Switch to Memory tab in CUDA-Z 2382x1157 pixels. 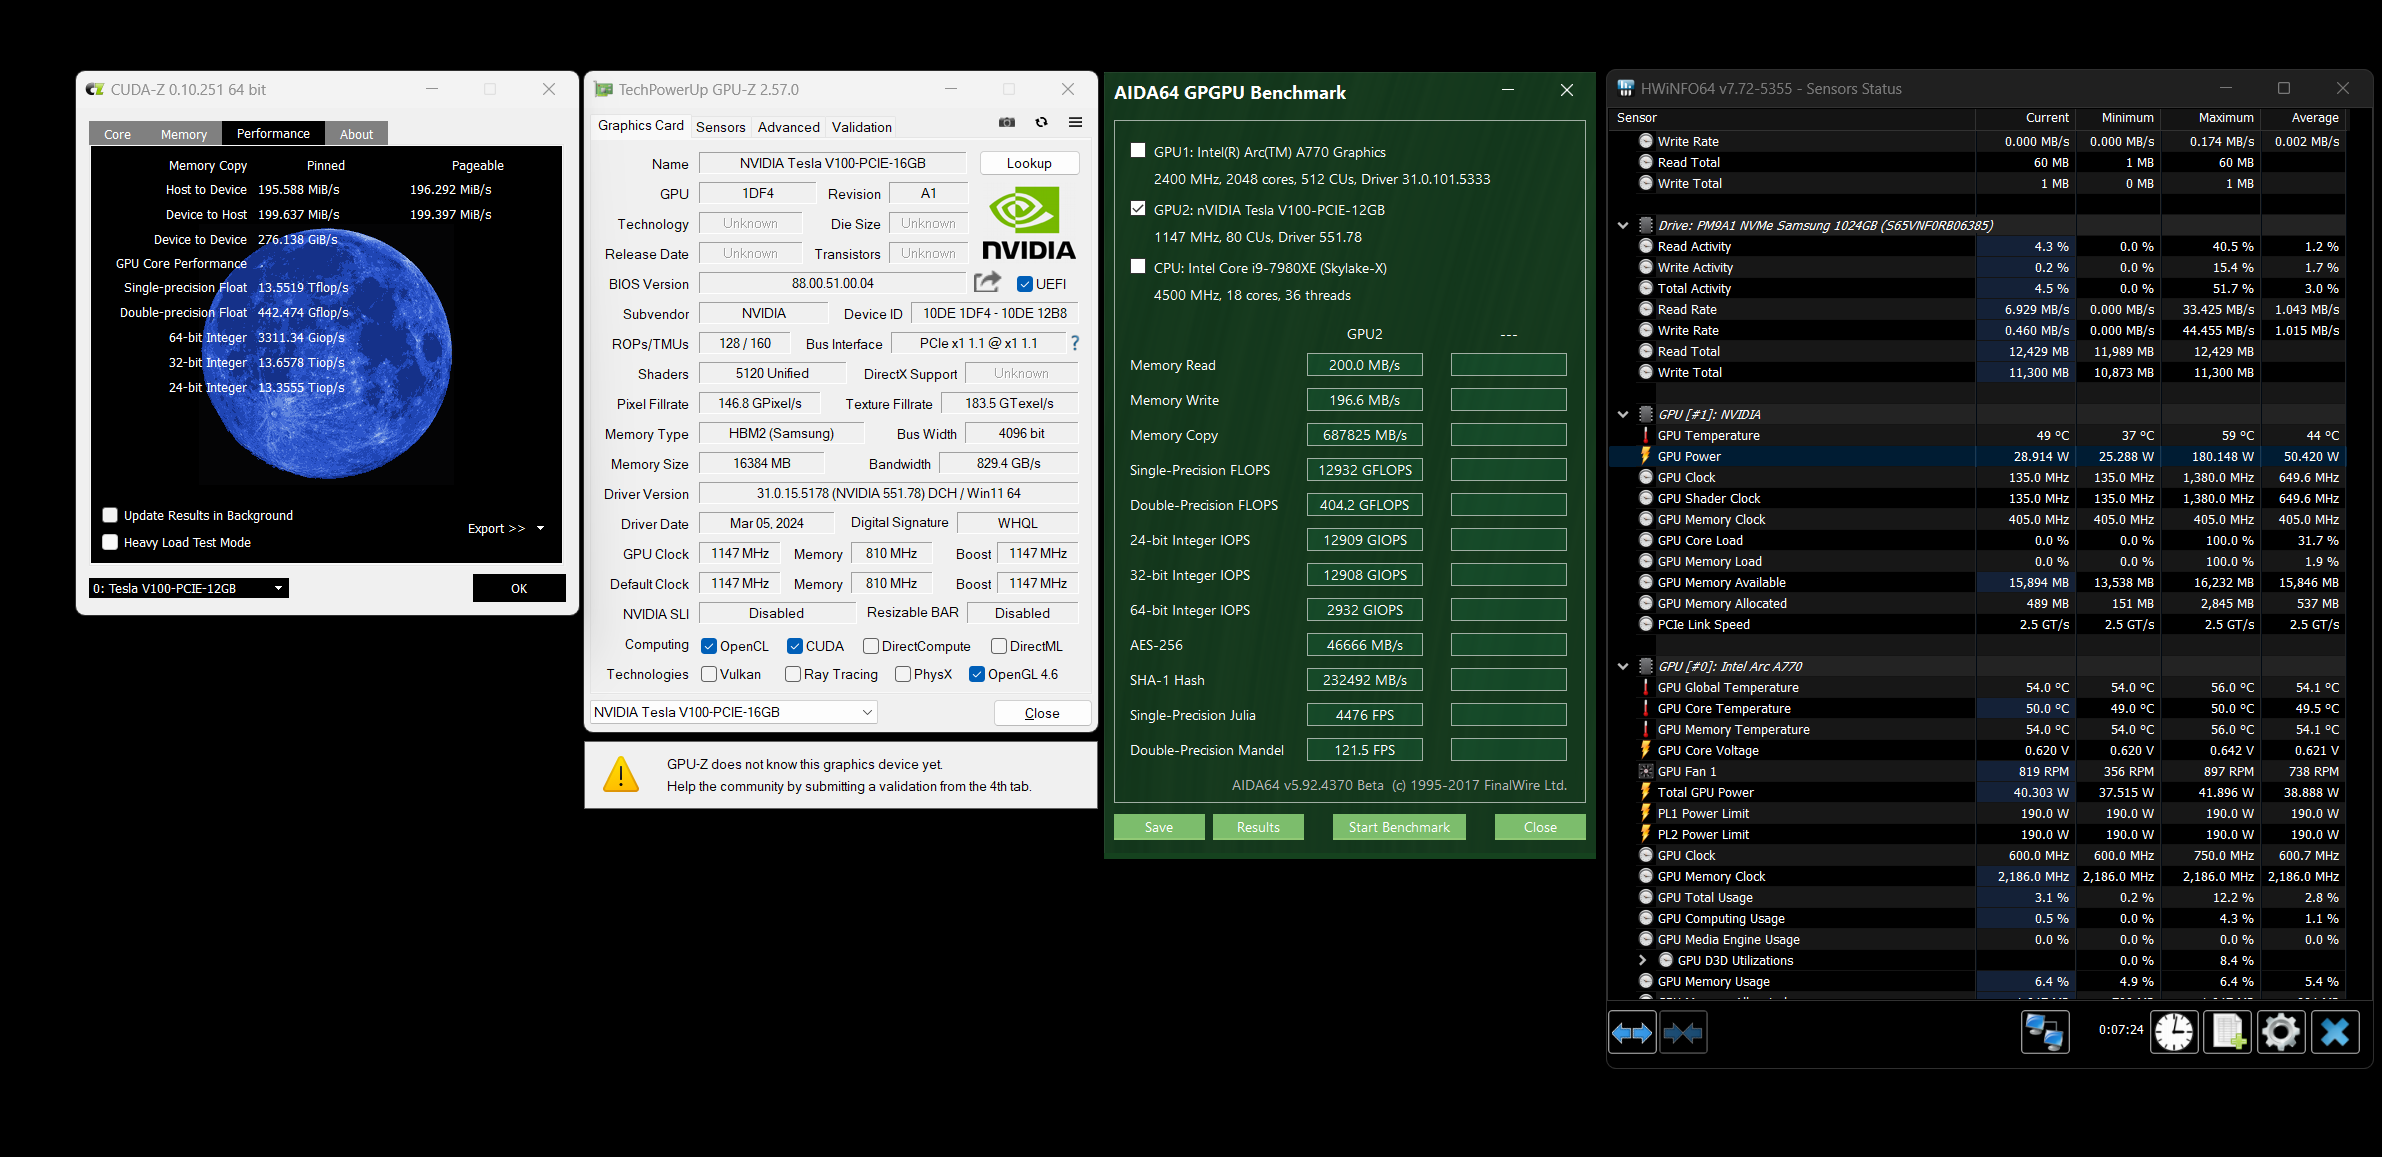pos(184,134)
